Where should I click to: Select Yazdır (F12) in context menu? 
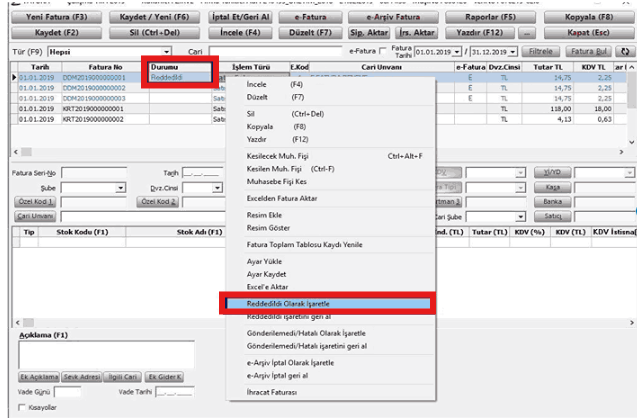tap(331, 139)
